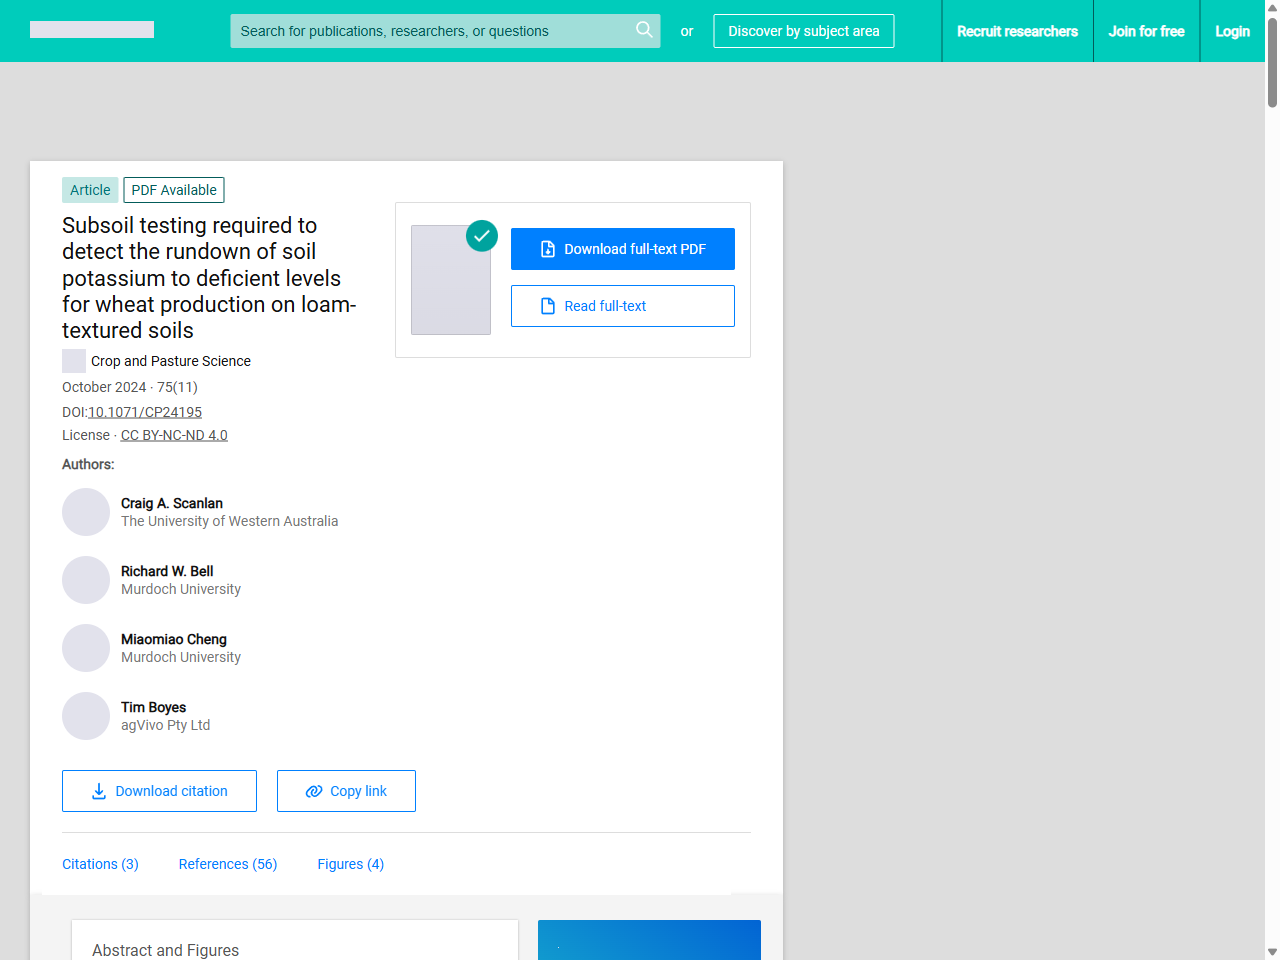Switch to the Figures (4) tab
Screen dimensions: 1280x960
click(x=350, y=864)
